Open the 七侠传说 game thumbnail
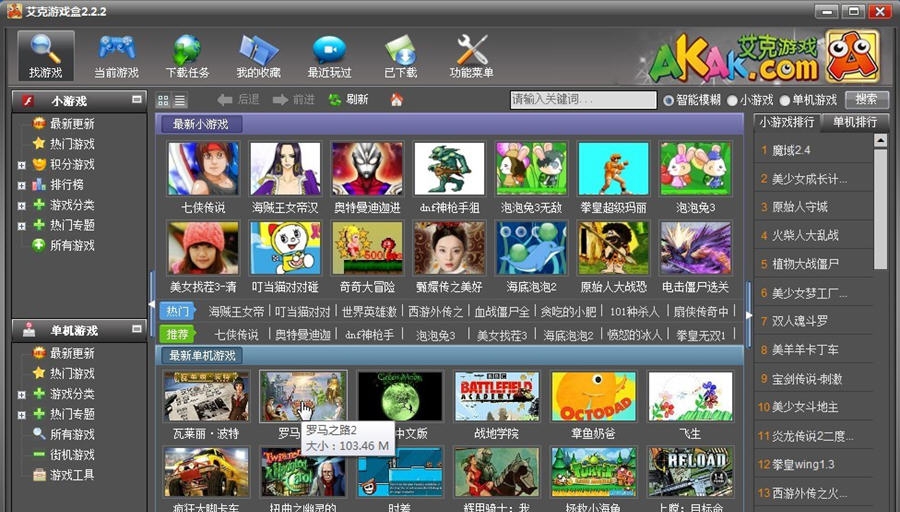This screenshot has width=900, height=512. click(x=203, y=169)
